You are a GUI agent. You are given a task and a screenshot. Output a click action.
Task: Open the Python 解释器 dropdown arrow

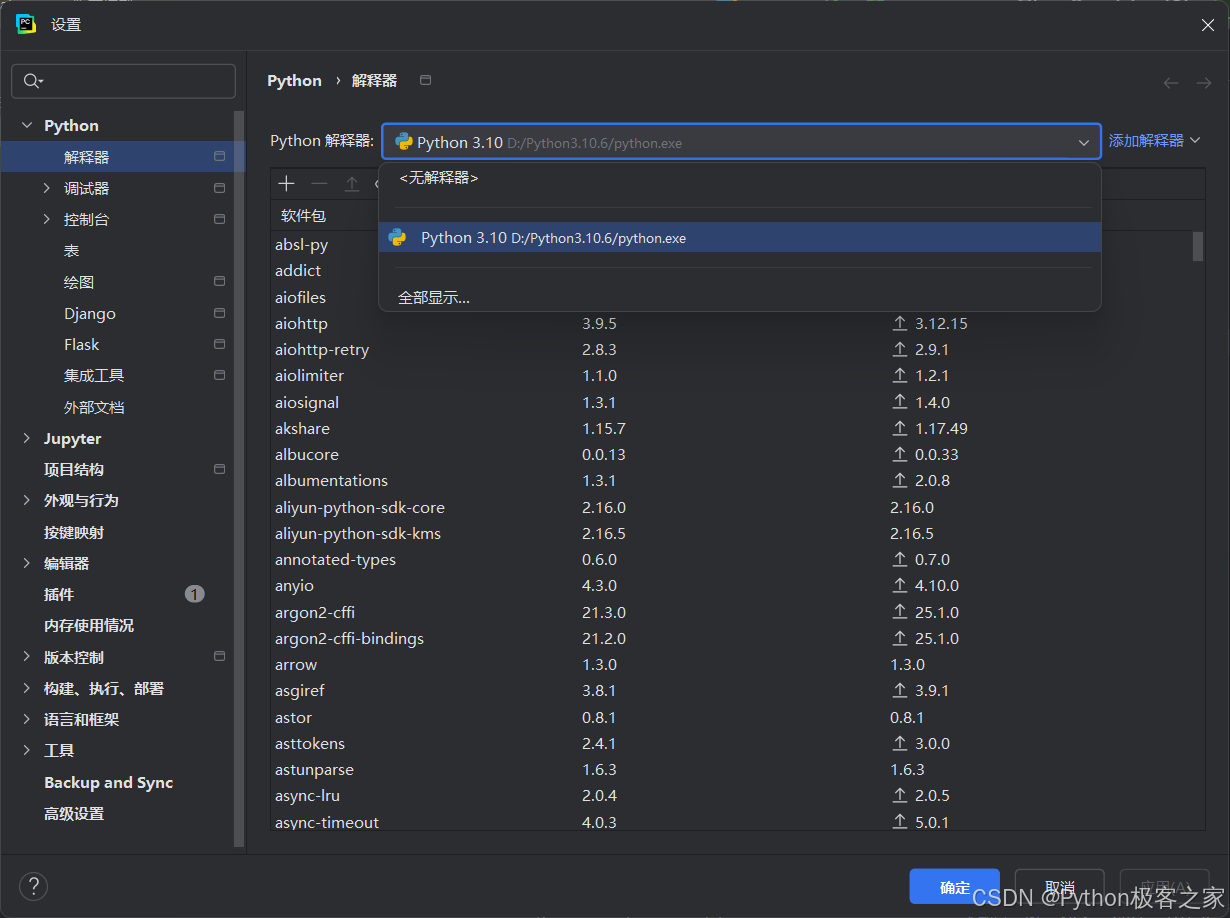pos(1084,143)
